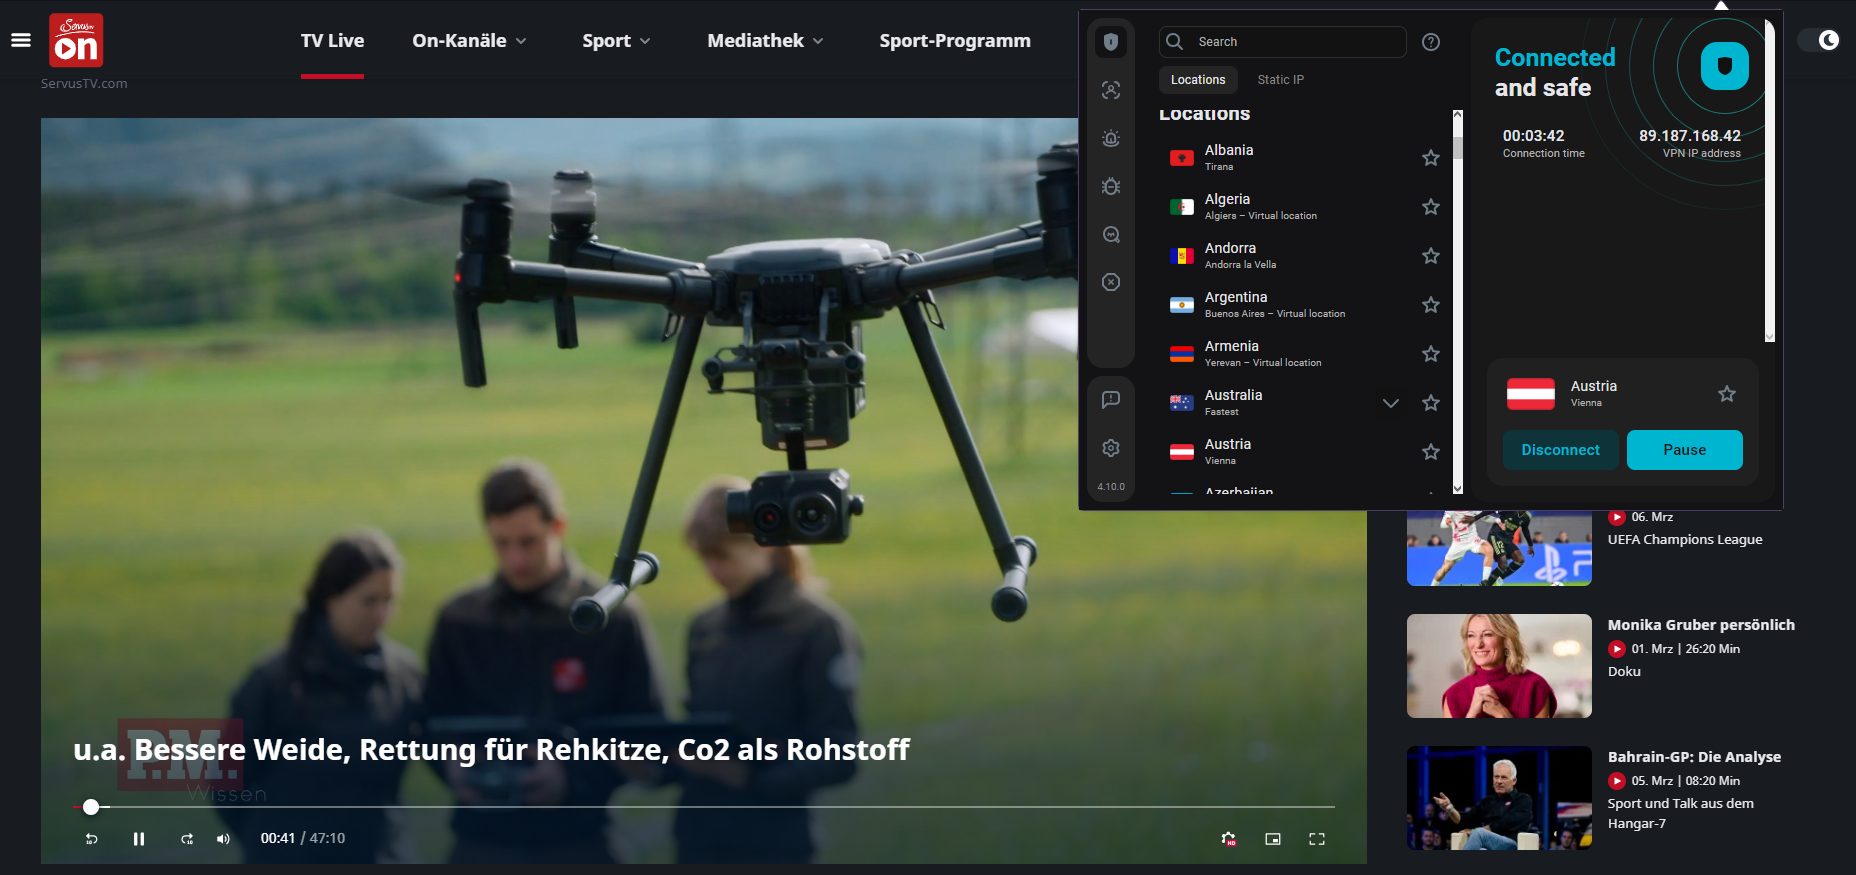1856x875 pixels.
Task: Open UEFA Champions League video thumbnail
Action: click(1499, 548)
